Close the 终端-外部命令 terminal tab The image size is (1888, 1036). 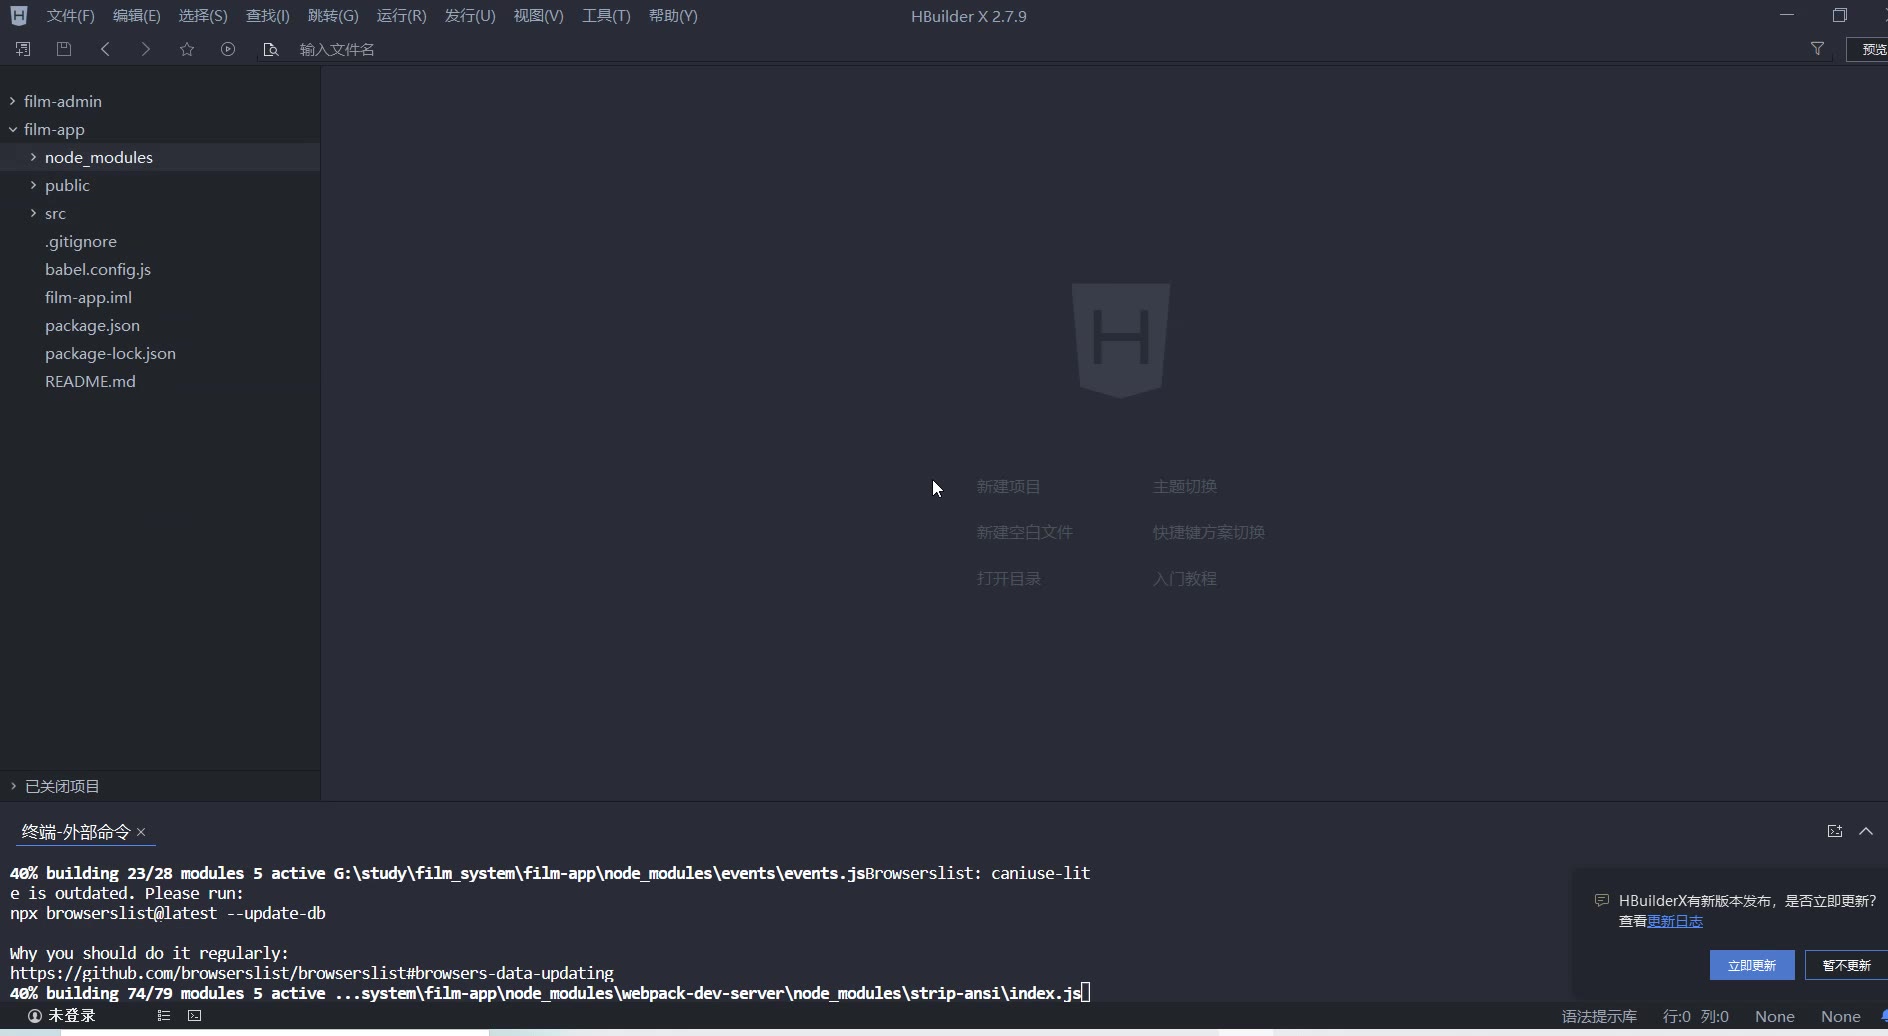tap(141, 832)
